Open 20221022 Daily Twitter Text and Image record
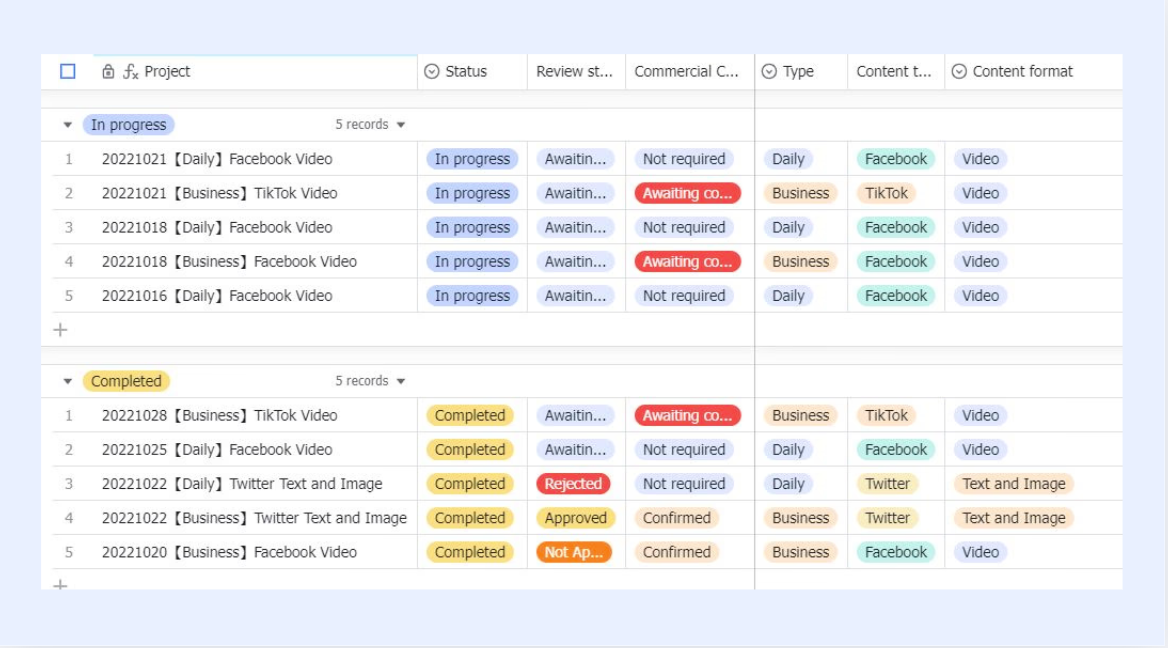 tap(242, 484)
